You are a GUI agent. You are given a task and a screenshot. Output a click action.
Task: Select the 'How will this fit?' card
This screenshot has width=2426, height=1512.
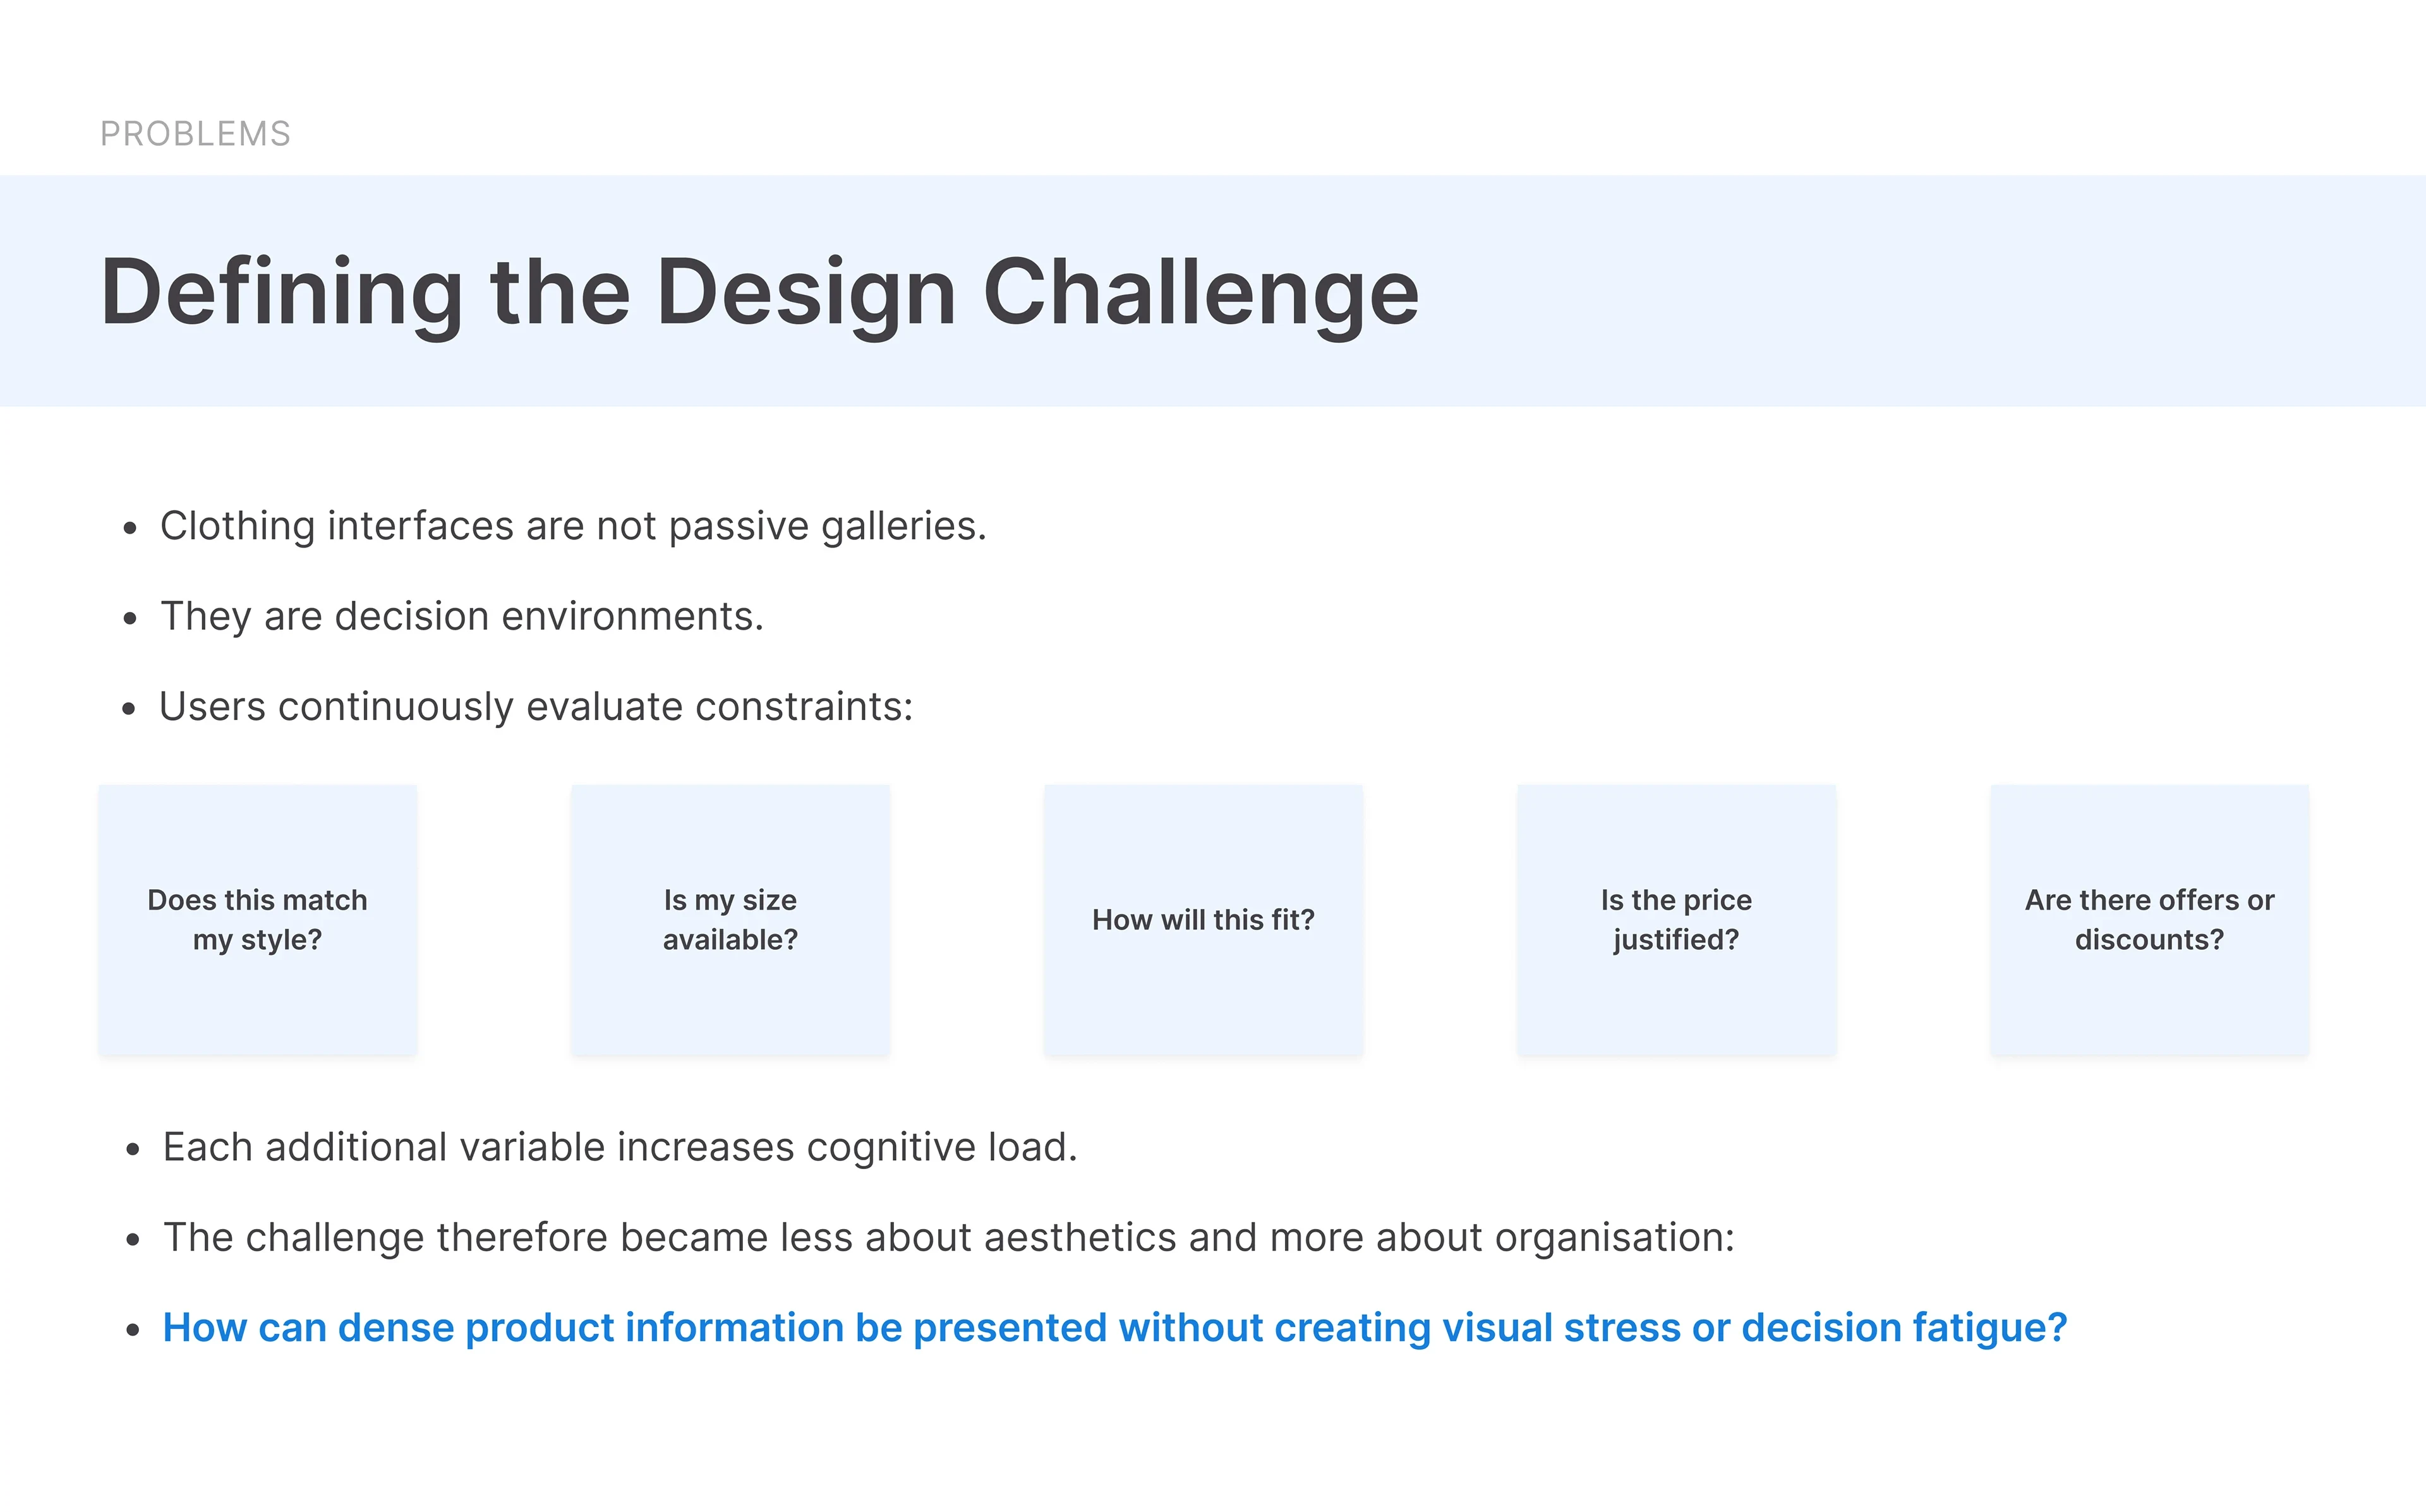click(x=1203, y=920)
